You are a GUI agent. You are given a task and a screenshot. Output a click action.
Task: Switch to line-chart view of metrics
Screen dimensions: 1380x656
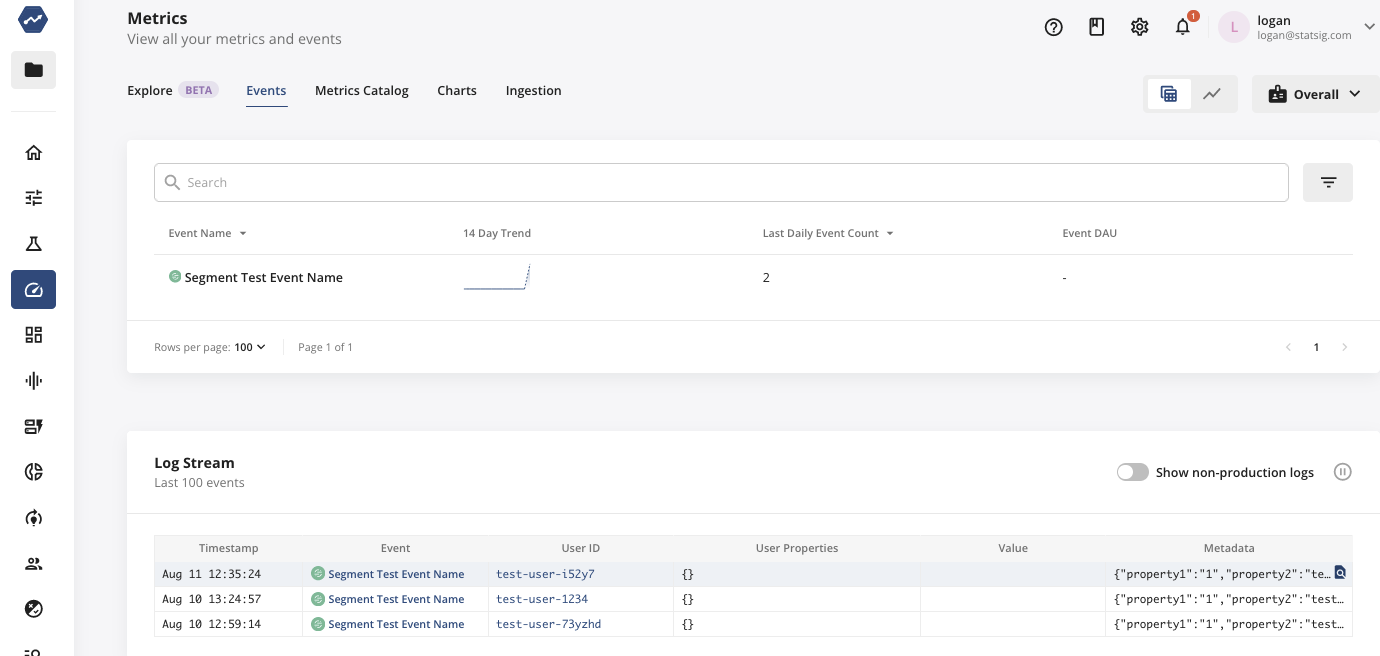1212,93
